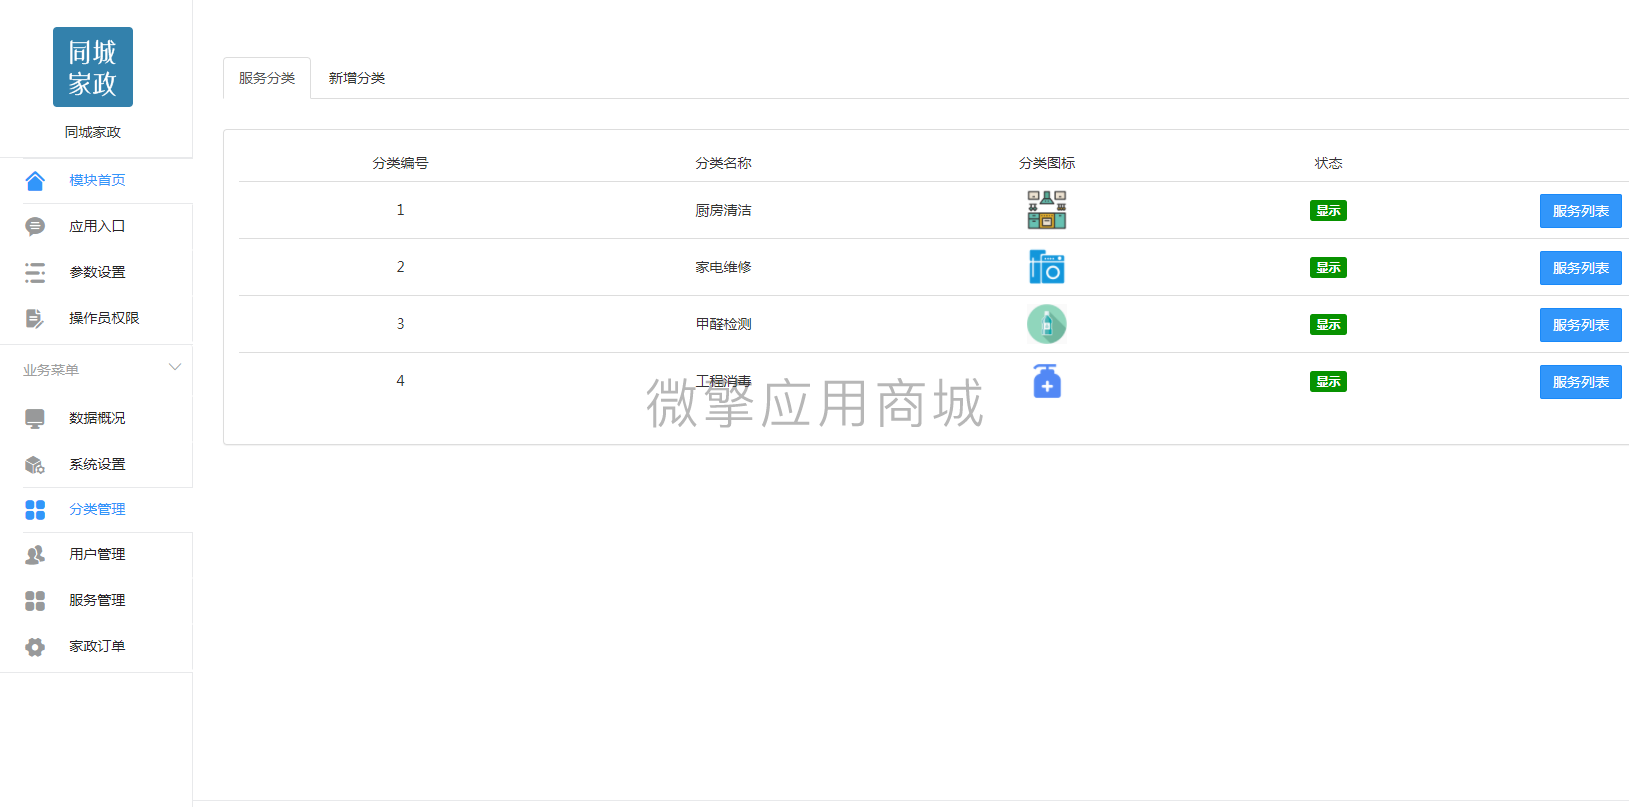Open 服务列表 for 厨房清洁
1629x807 pixels.
(1580, 211)
